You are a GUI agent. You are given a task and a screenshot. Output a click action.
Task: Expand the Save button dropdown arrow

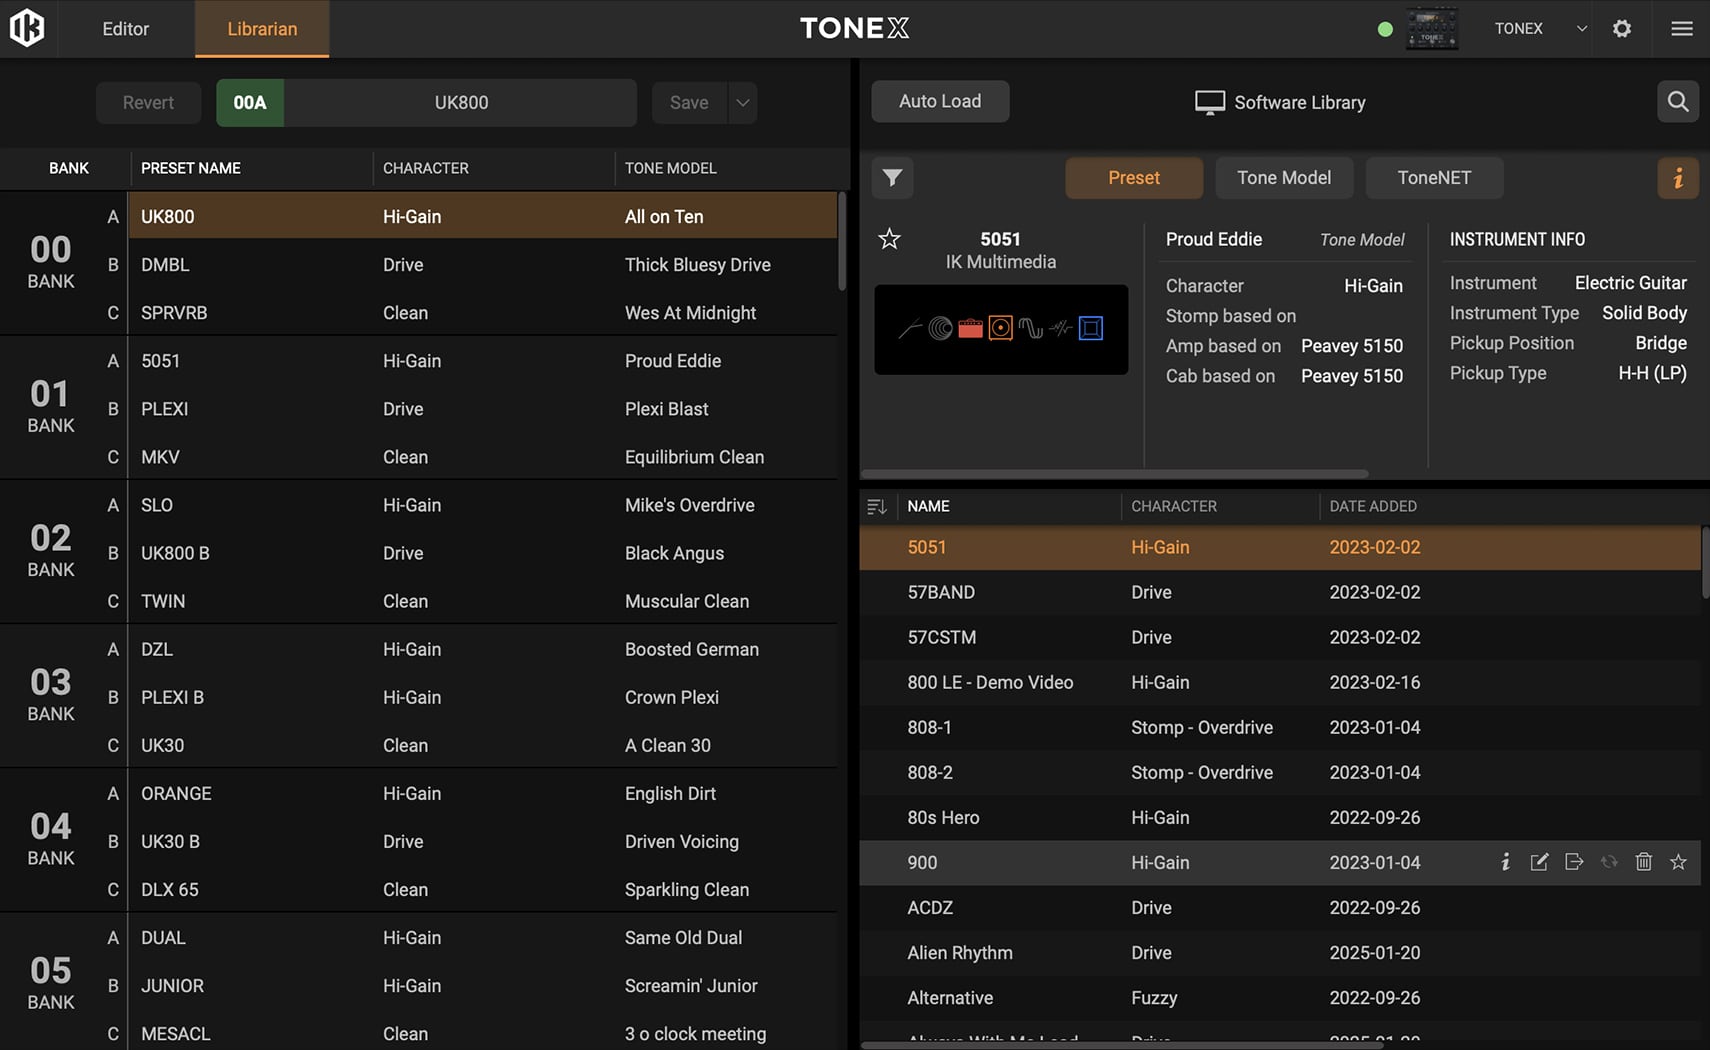[x=742, y=103]
